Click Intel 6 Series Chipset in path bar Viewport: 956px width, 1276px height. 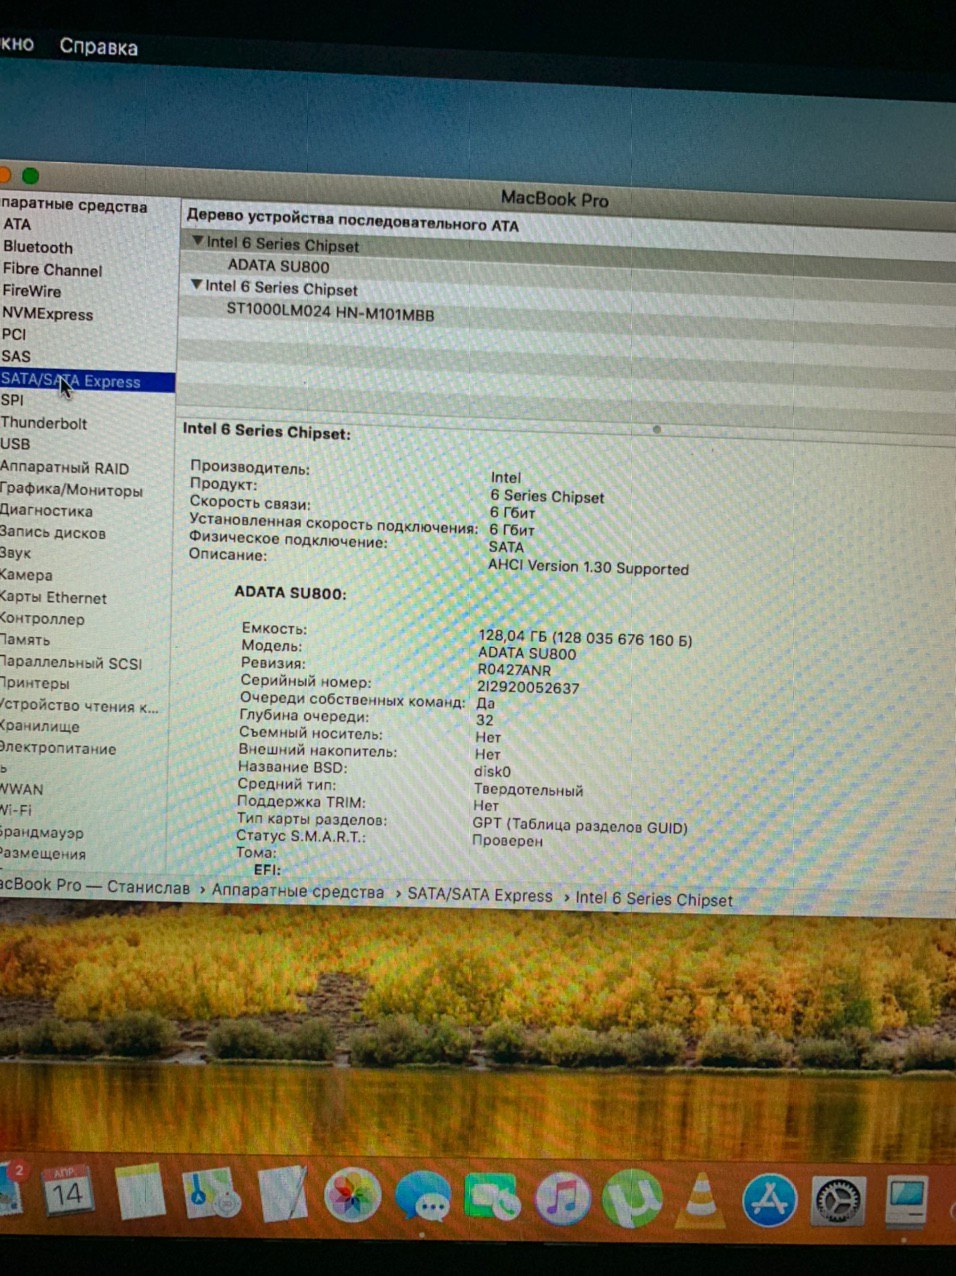pos(654,899)
